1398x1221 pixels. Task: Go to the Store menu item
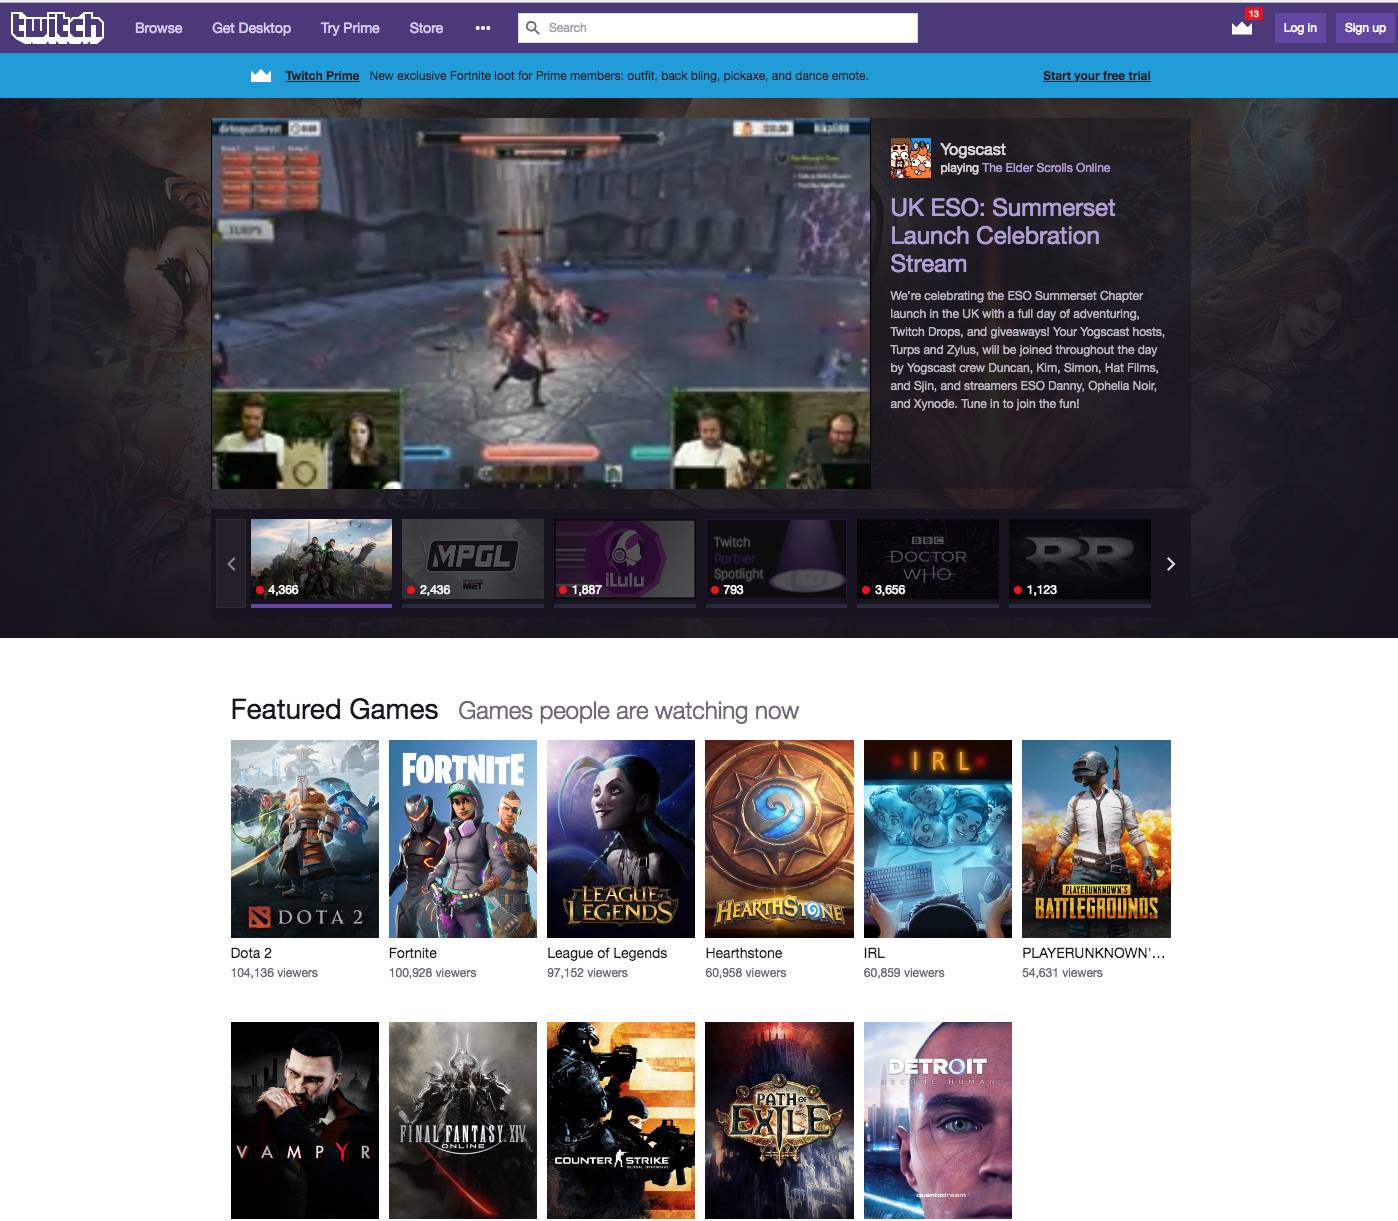coord(426,28)
